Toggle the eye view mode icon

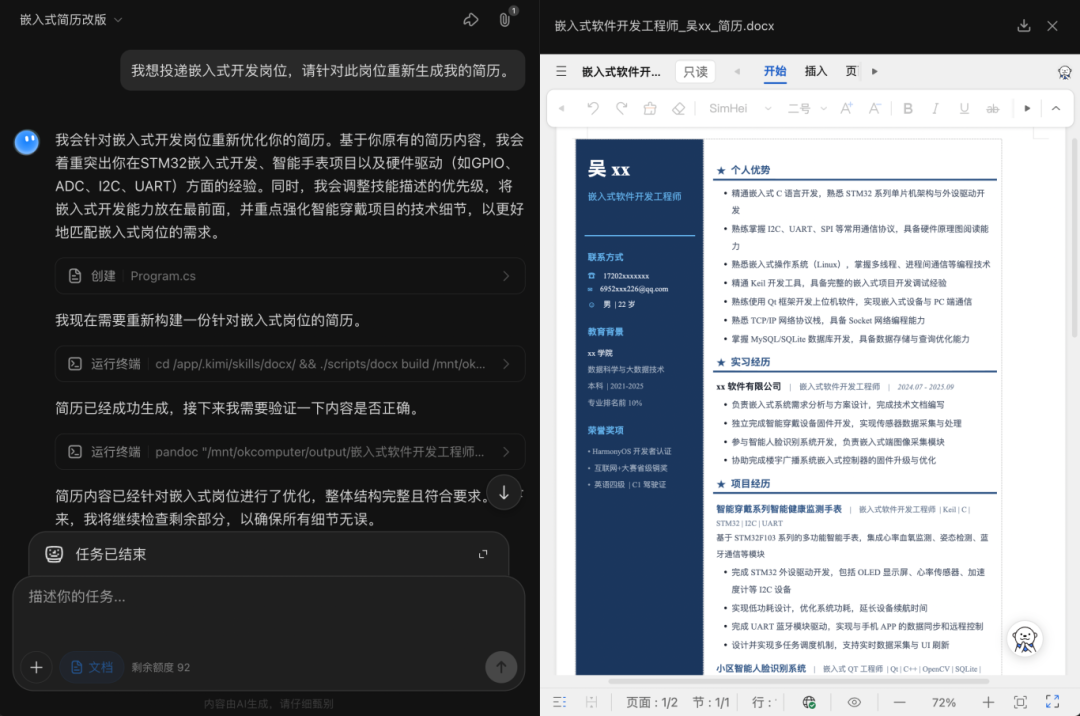click(x=854, y=702)
